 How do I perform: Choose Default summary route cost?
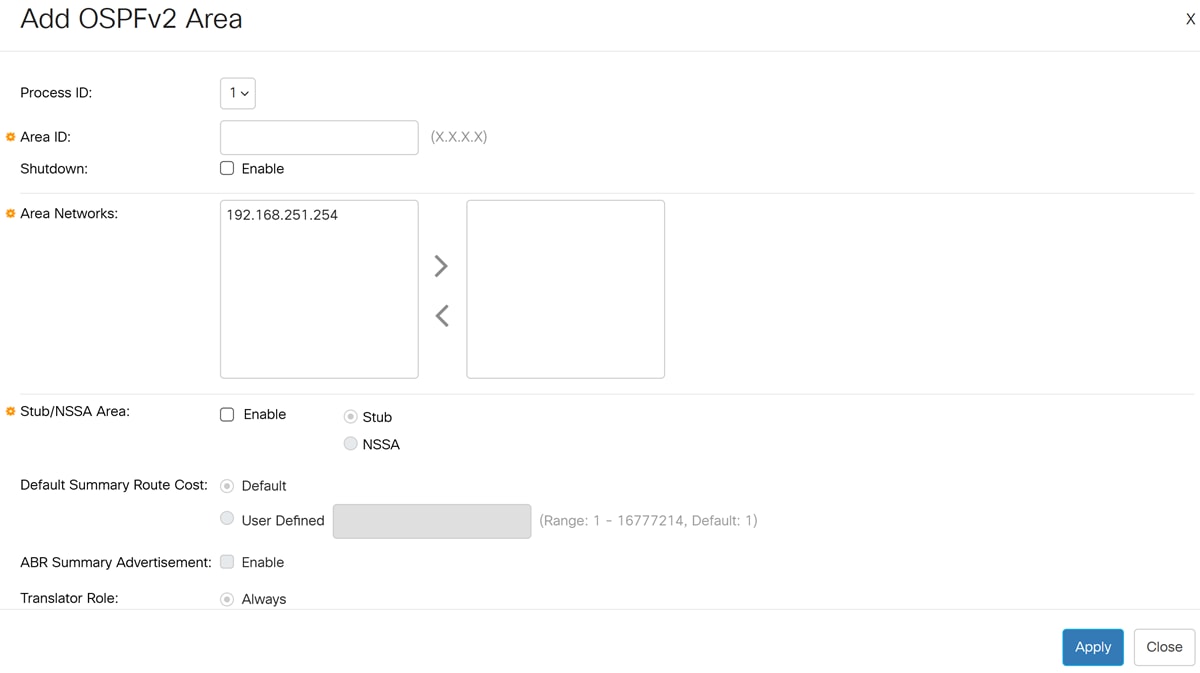tap(227, 486)
